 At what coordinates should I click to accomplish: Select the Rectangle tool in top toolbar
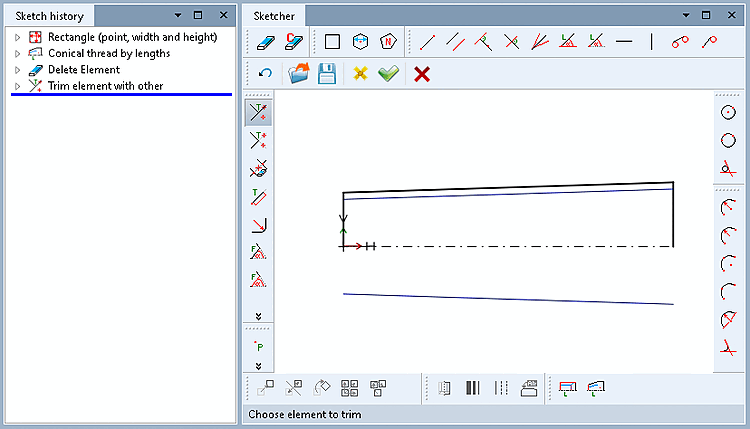coord(332,42)
